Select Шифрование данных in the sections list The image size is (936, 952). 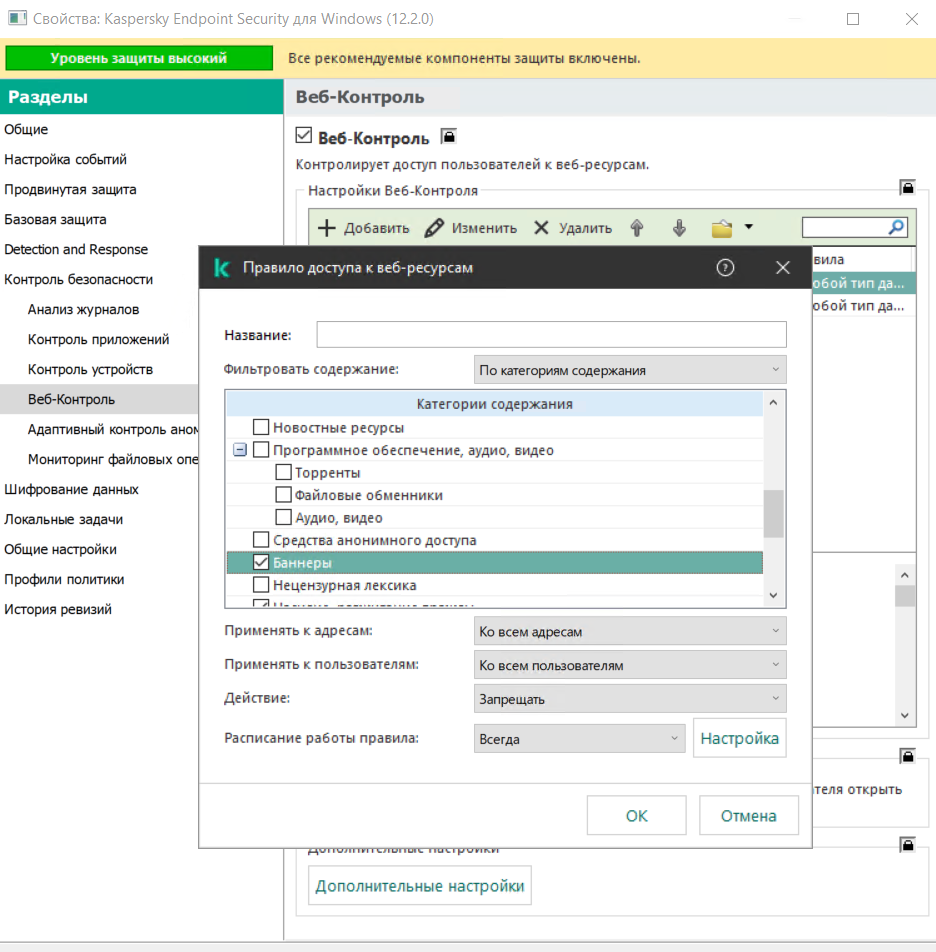(71, 489)
